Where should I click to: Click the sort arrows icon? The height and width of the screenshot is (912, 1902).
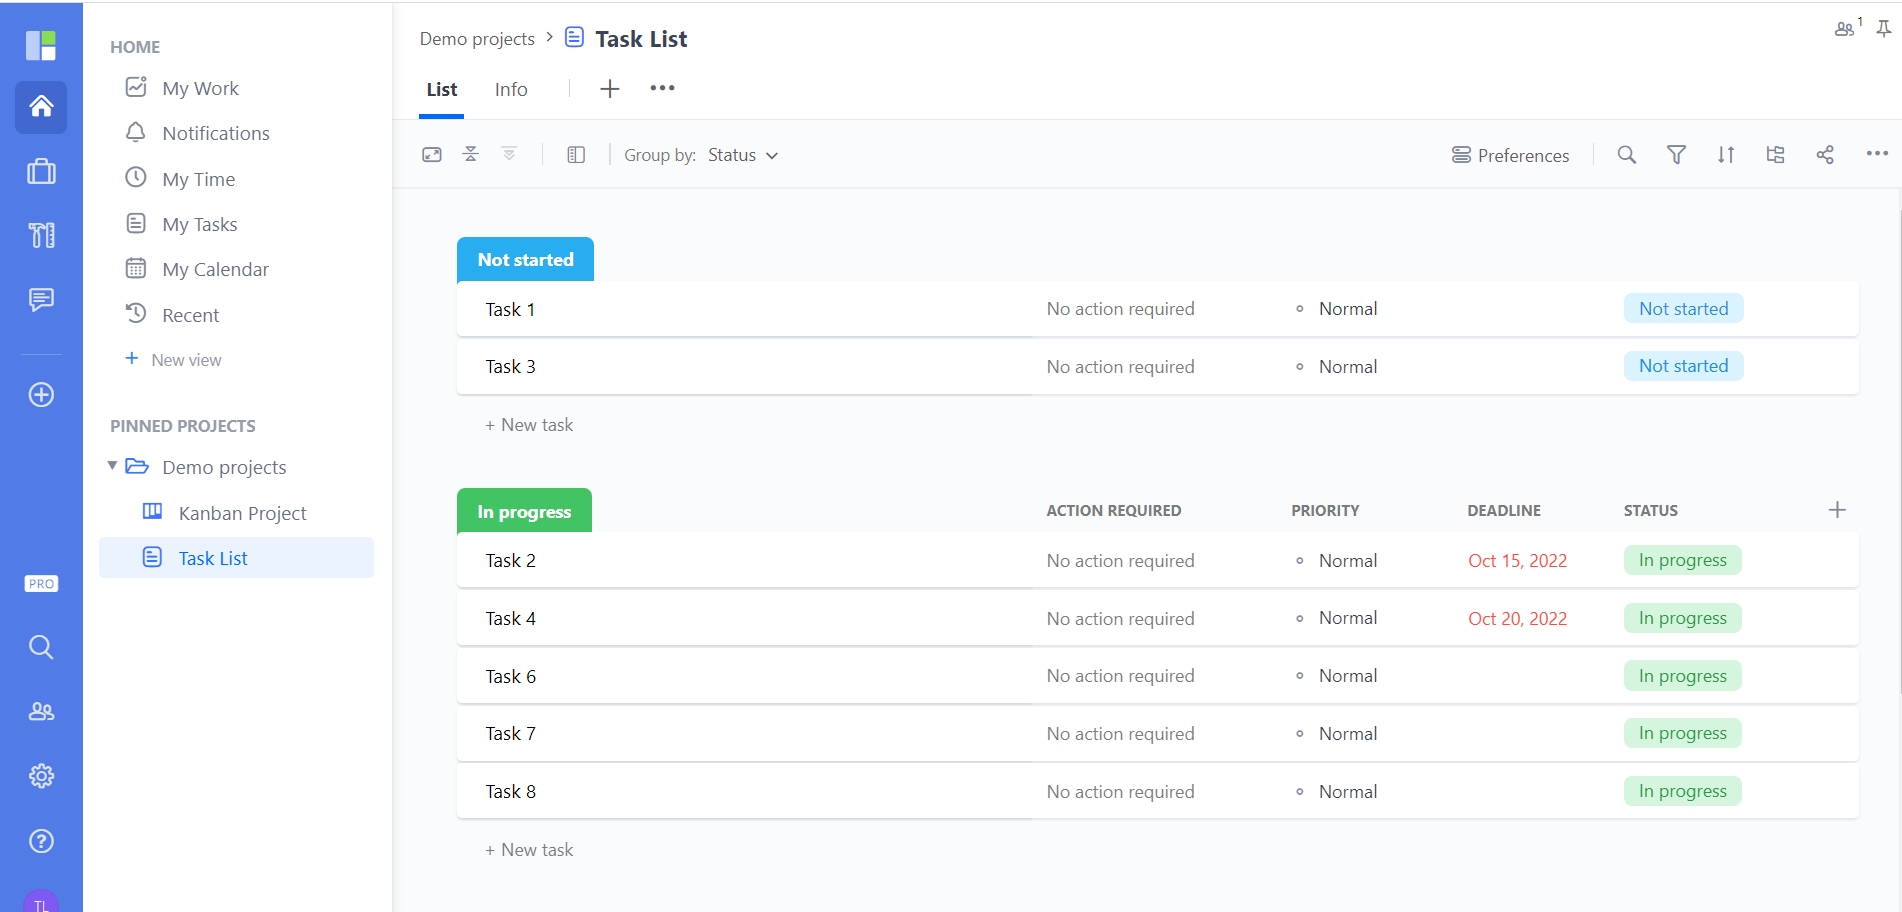click(x=1726, y=155)
